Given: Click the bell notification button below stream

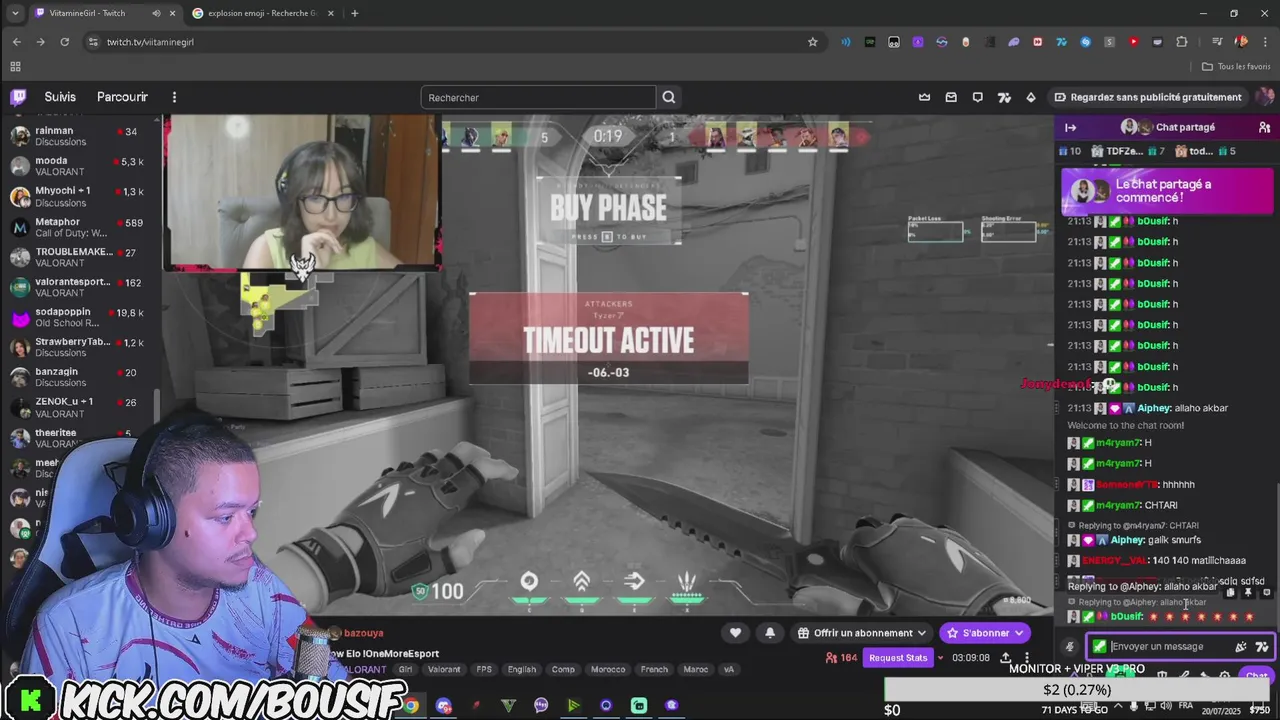Looking at the screenshot, I should click(770, 632).
